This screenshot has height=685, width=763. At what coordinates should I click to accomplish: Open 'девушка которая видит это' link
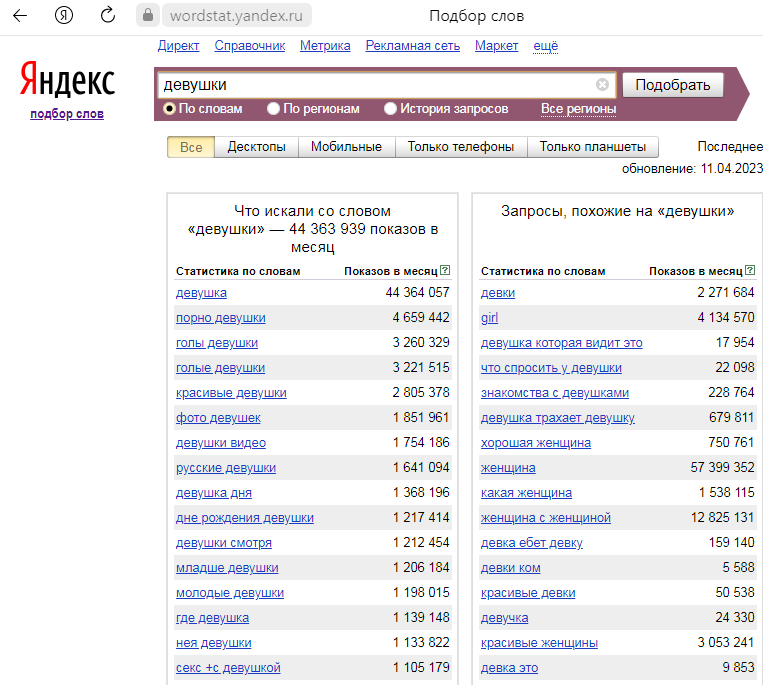(x=562, y=343)
